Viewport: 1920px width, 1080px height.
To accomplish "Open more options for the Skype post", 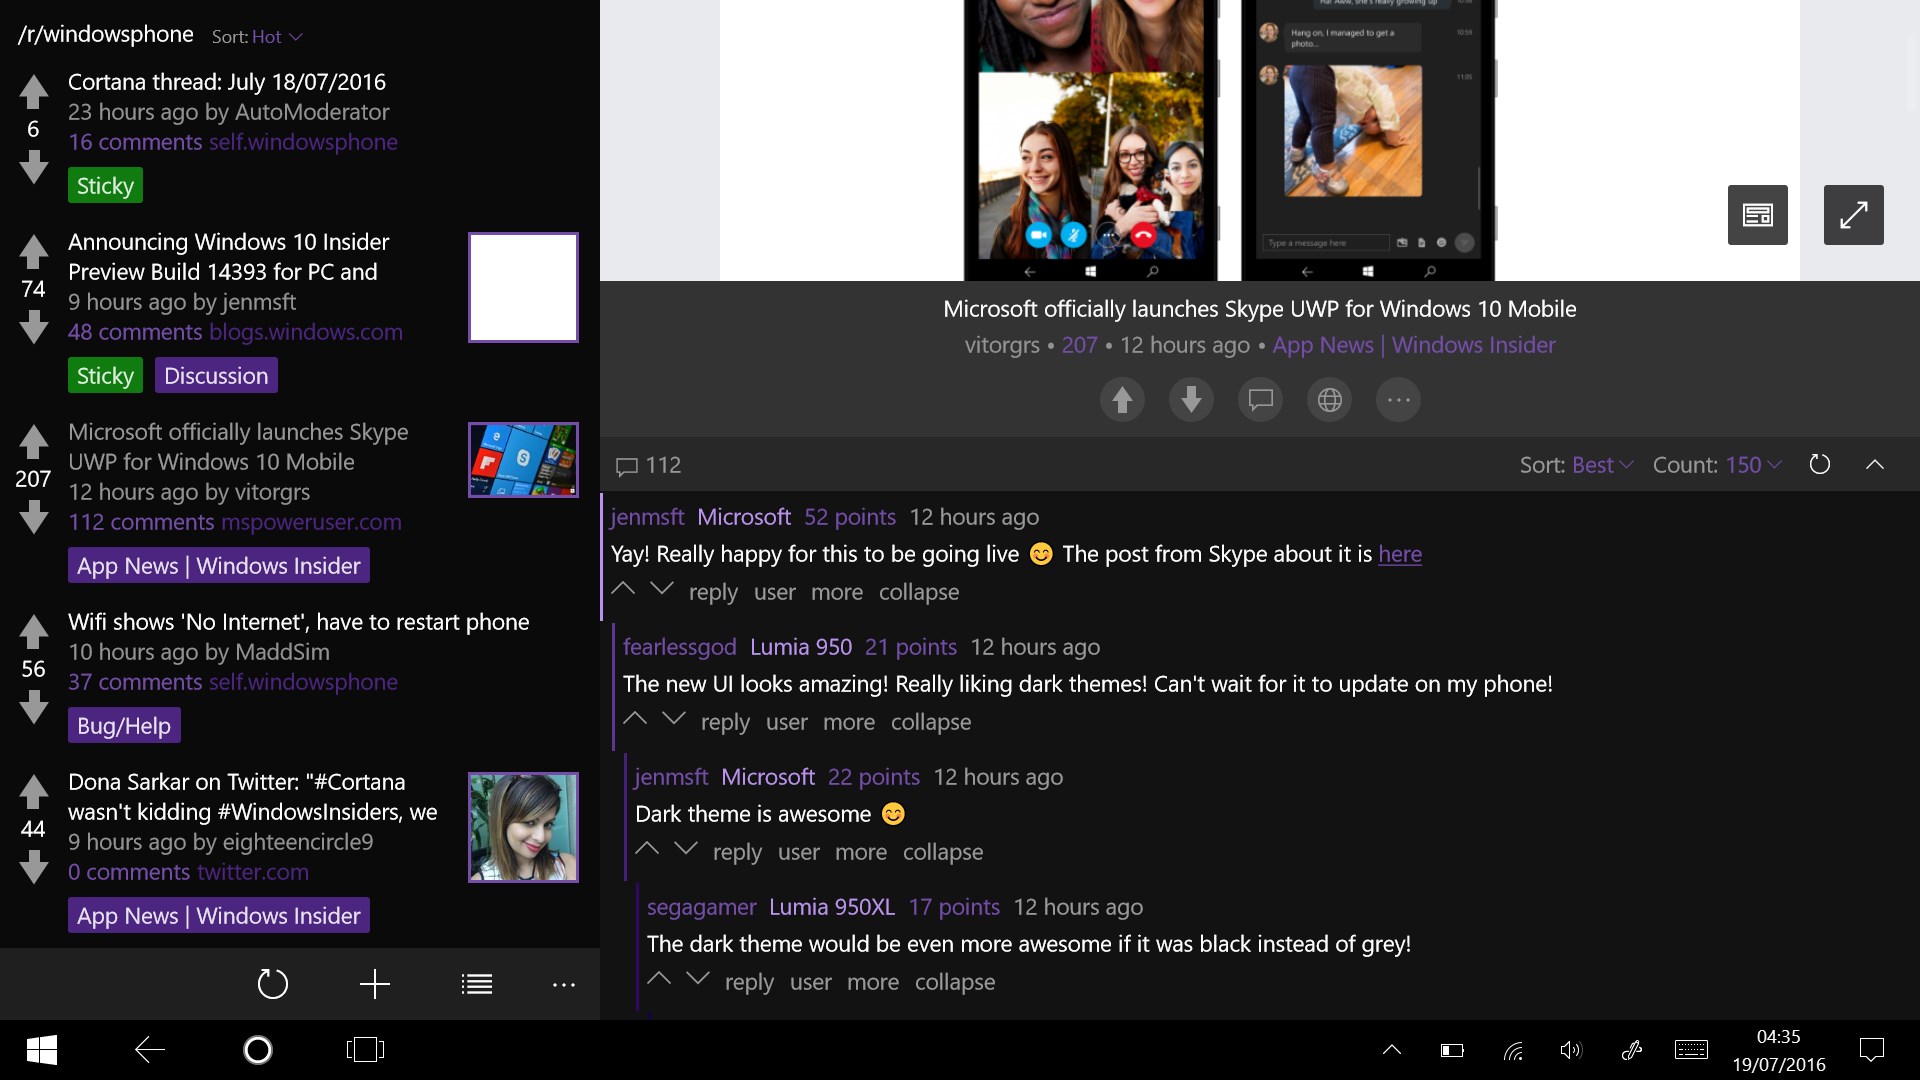I will click(1398, 399).
